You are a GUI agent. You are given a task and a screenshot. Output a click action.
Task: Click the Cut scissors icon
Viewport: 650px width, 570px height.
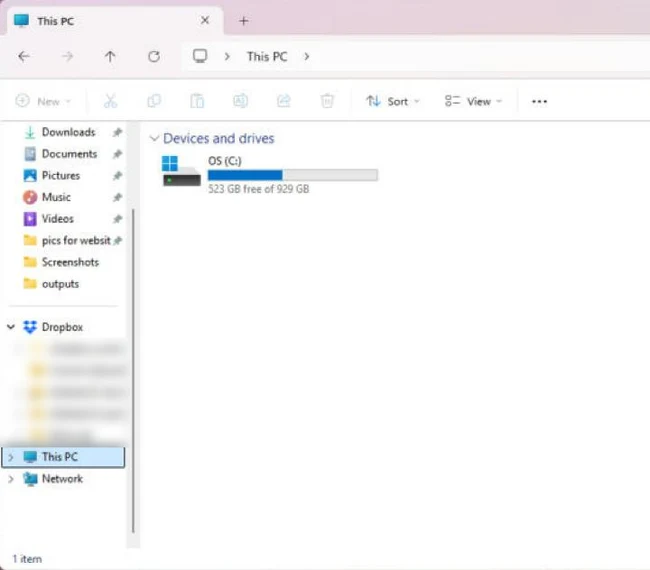tap(110, 101)
